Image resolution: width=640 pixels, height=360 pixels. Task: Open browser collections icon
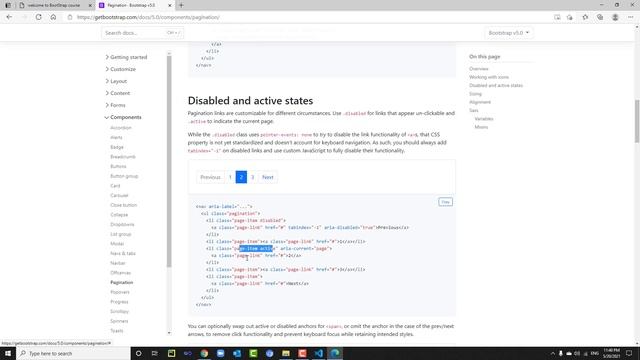[600, 17]
